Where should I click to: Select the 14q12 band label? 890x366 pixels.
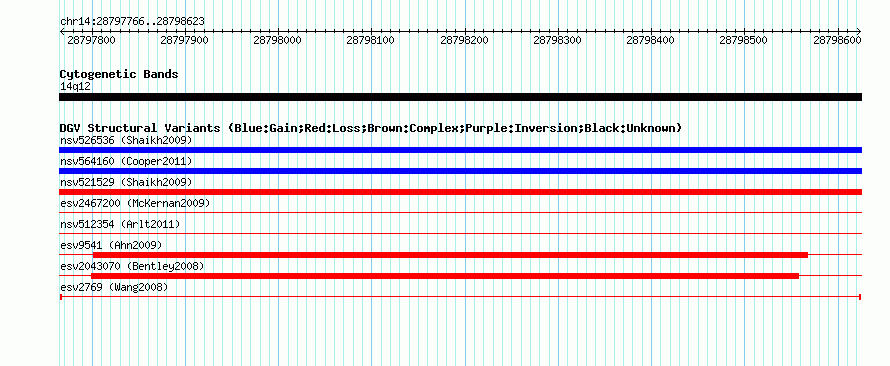(75, 86)
